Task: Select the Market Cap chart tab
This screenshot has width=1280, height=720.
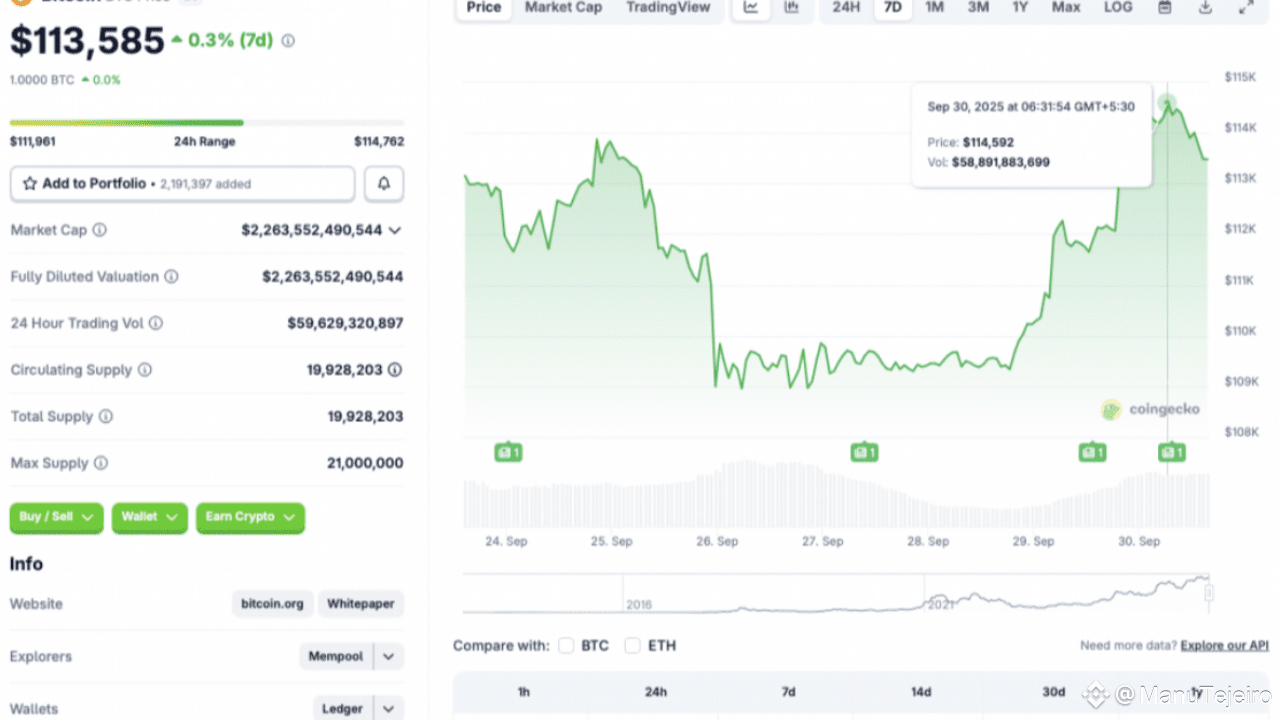Action: pyautogui.click(x=563, y=7)
